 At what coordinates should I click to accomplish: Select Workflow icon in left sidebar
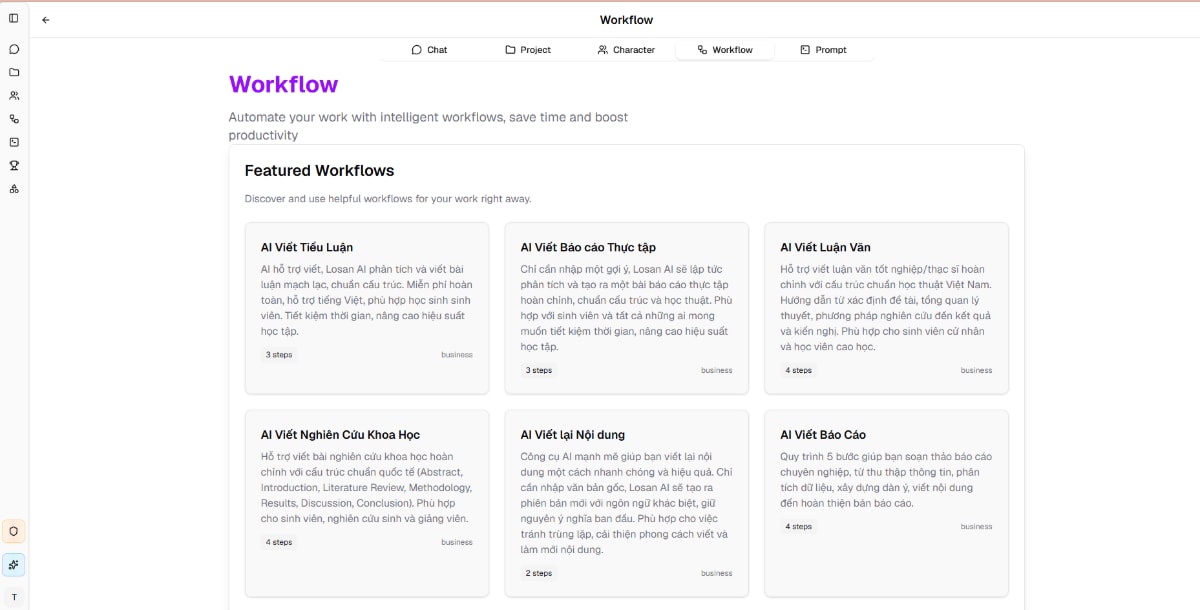click(14, 119)
